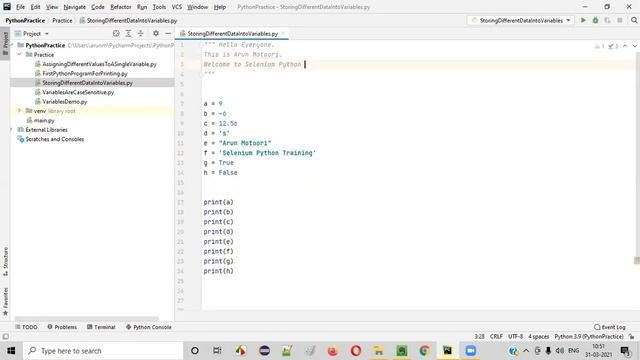
Task: Switch to Chrome in the taskbar
Action: coord(424,351)
